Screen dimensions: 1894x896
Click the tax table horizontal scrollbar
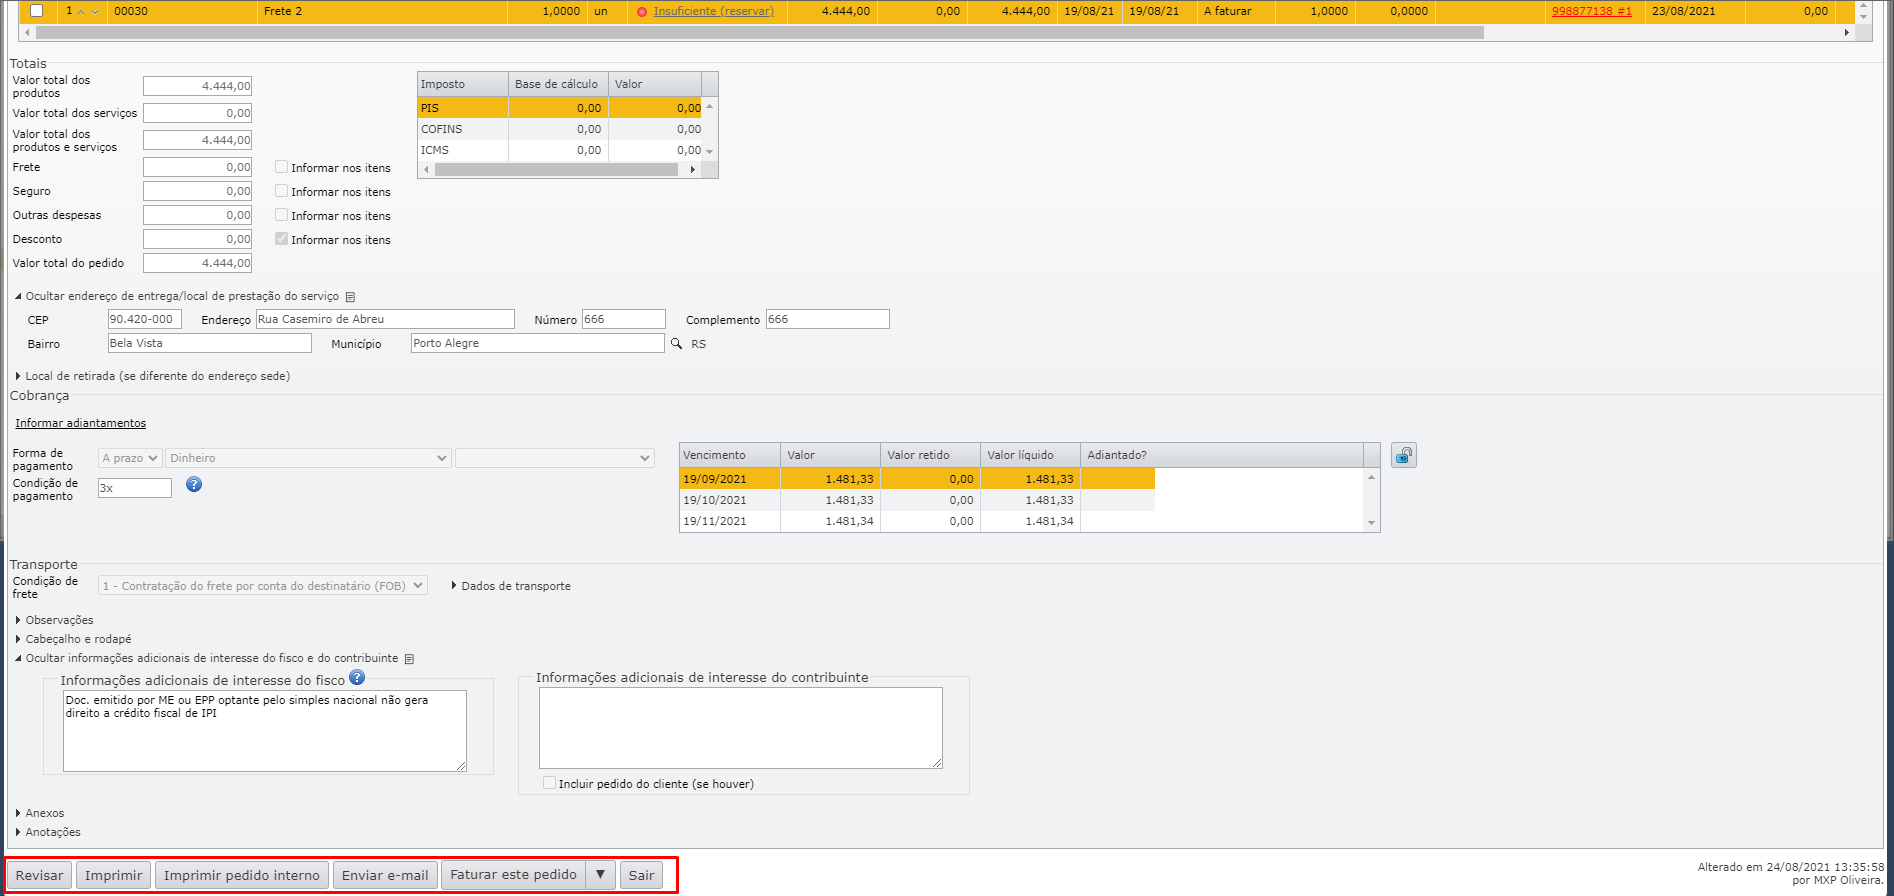[x=557, y=170]
